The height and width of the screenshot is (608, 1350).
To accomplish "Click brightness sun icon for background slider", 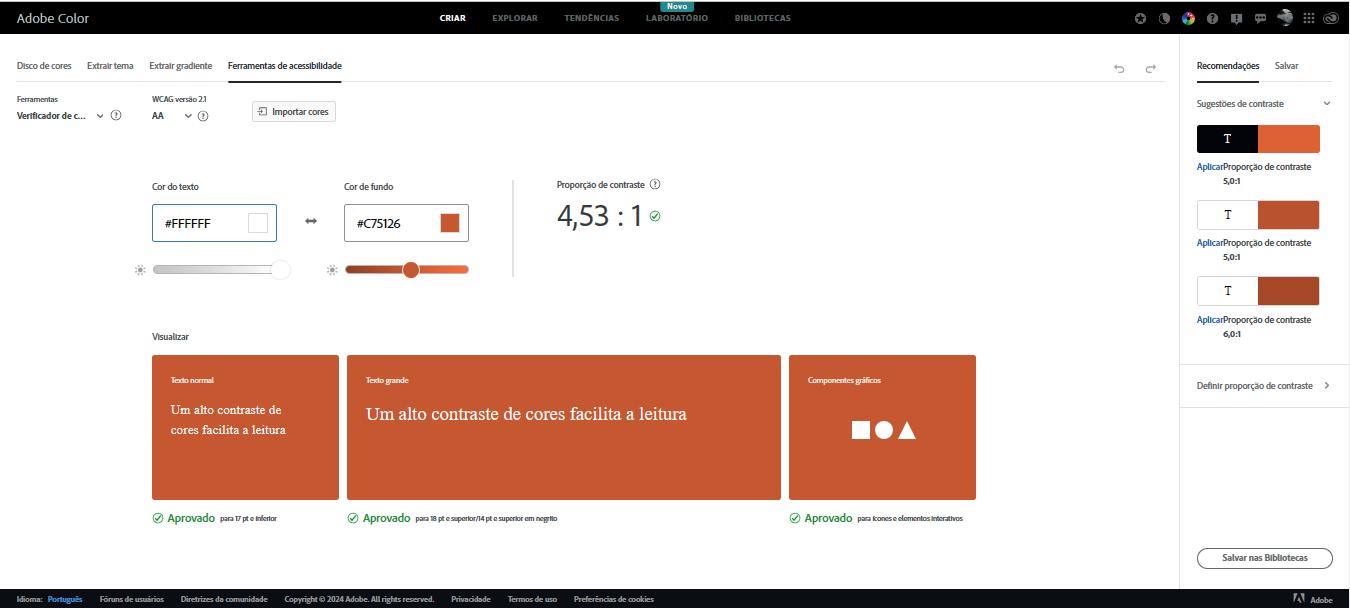I will tap(332, 270).
